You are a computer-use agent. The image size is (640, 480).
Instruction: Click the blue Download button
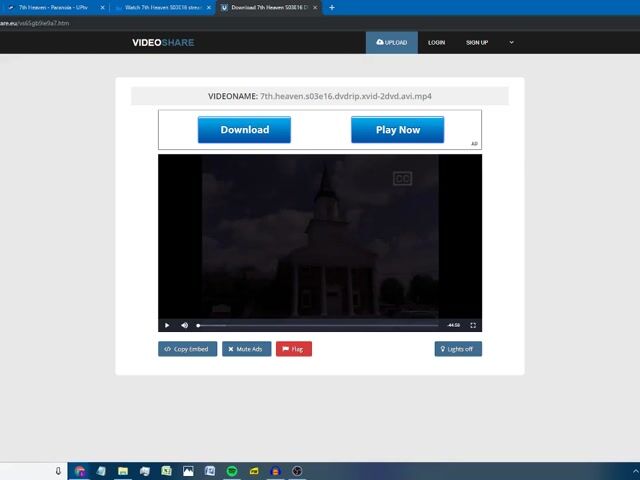coord(244,130)
